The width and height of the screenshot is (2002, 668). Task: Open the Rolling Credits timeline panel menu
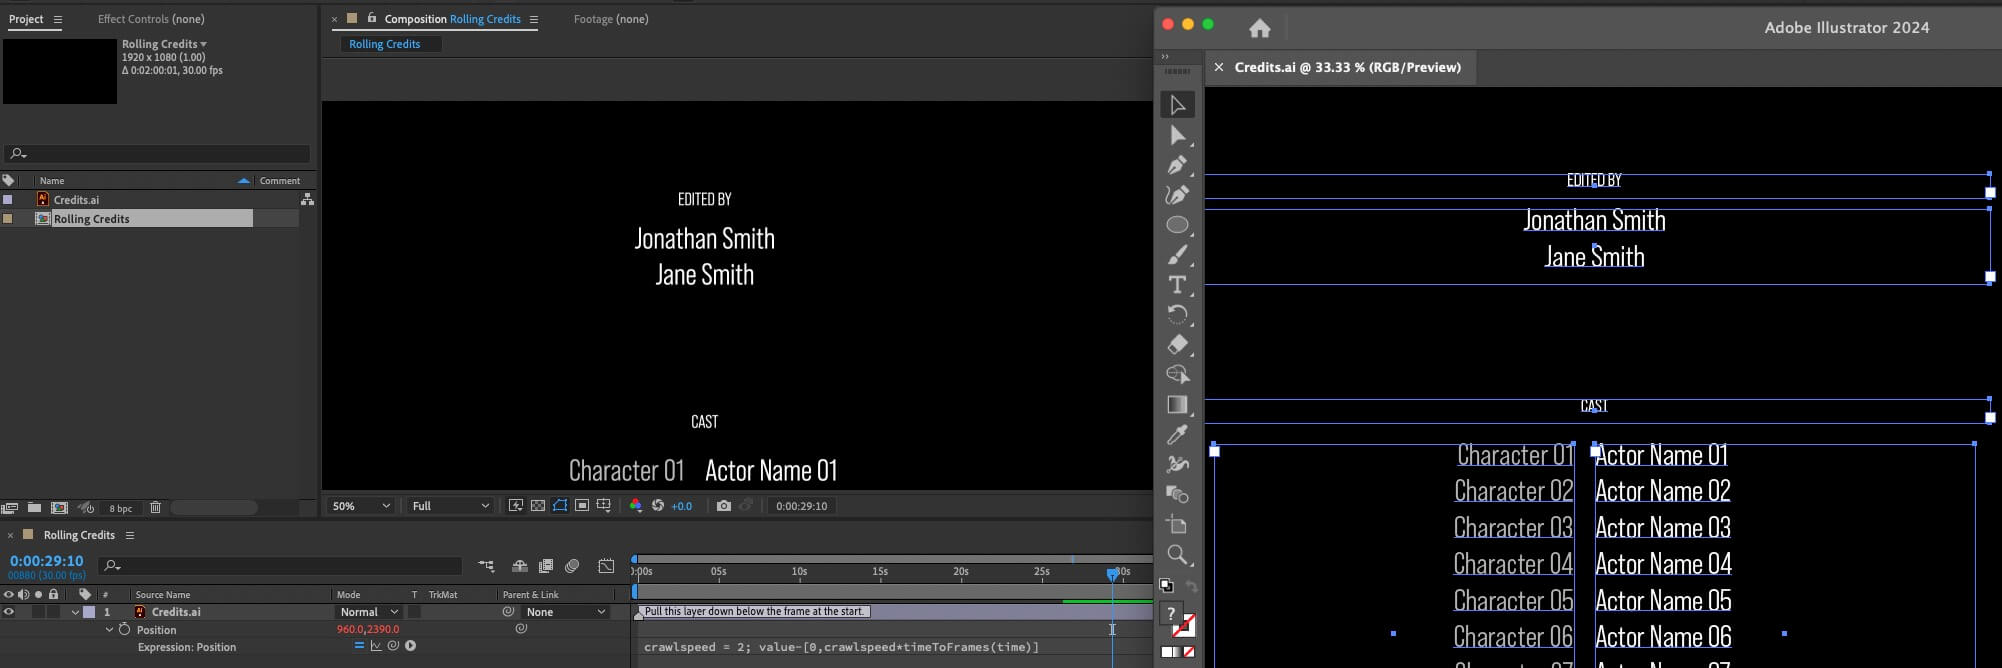(130, 535)
